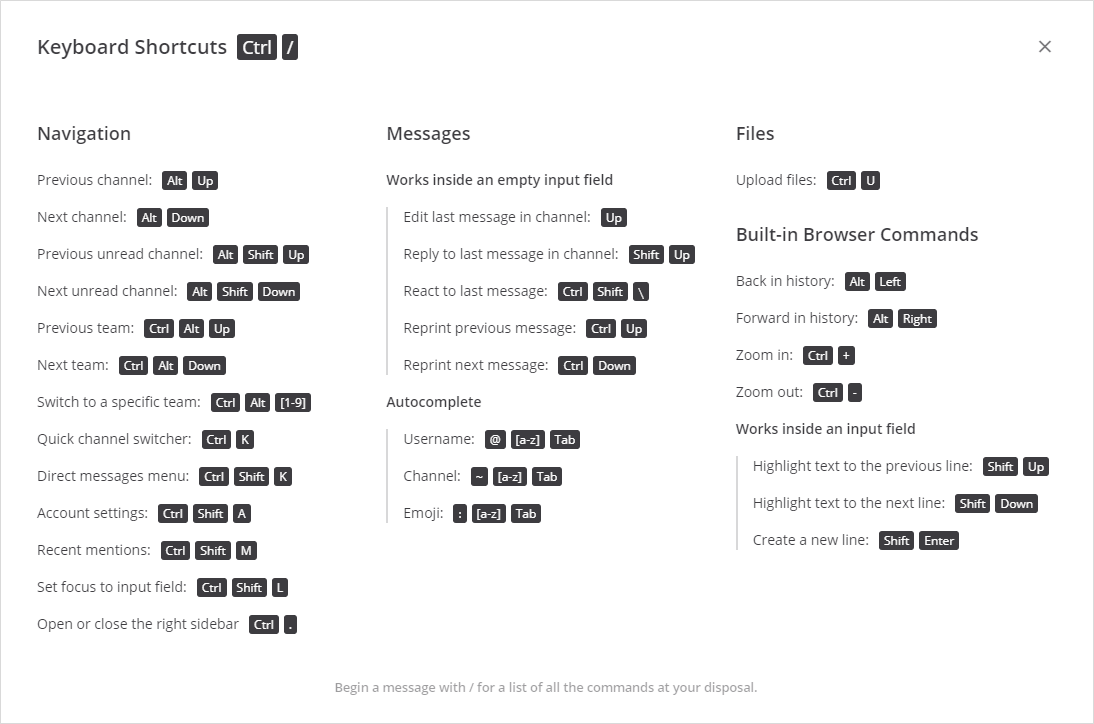Click the Ctrl key badge in the title

pos(257,48)
